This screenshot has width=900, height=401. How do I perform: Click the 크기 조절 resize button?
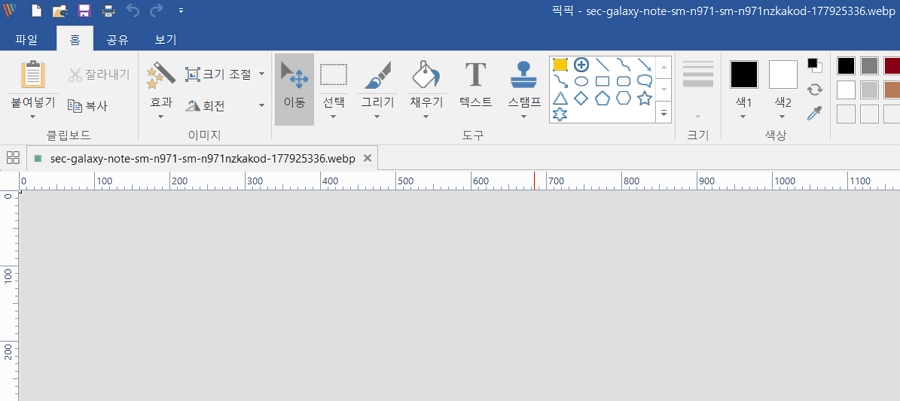[218, 74]
